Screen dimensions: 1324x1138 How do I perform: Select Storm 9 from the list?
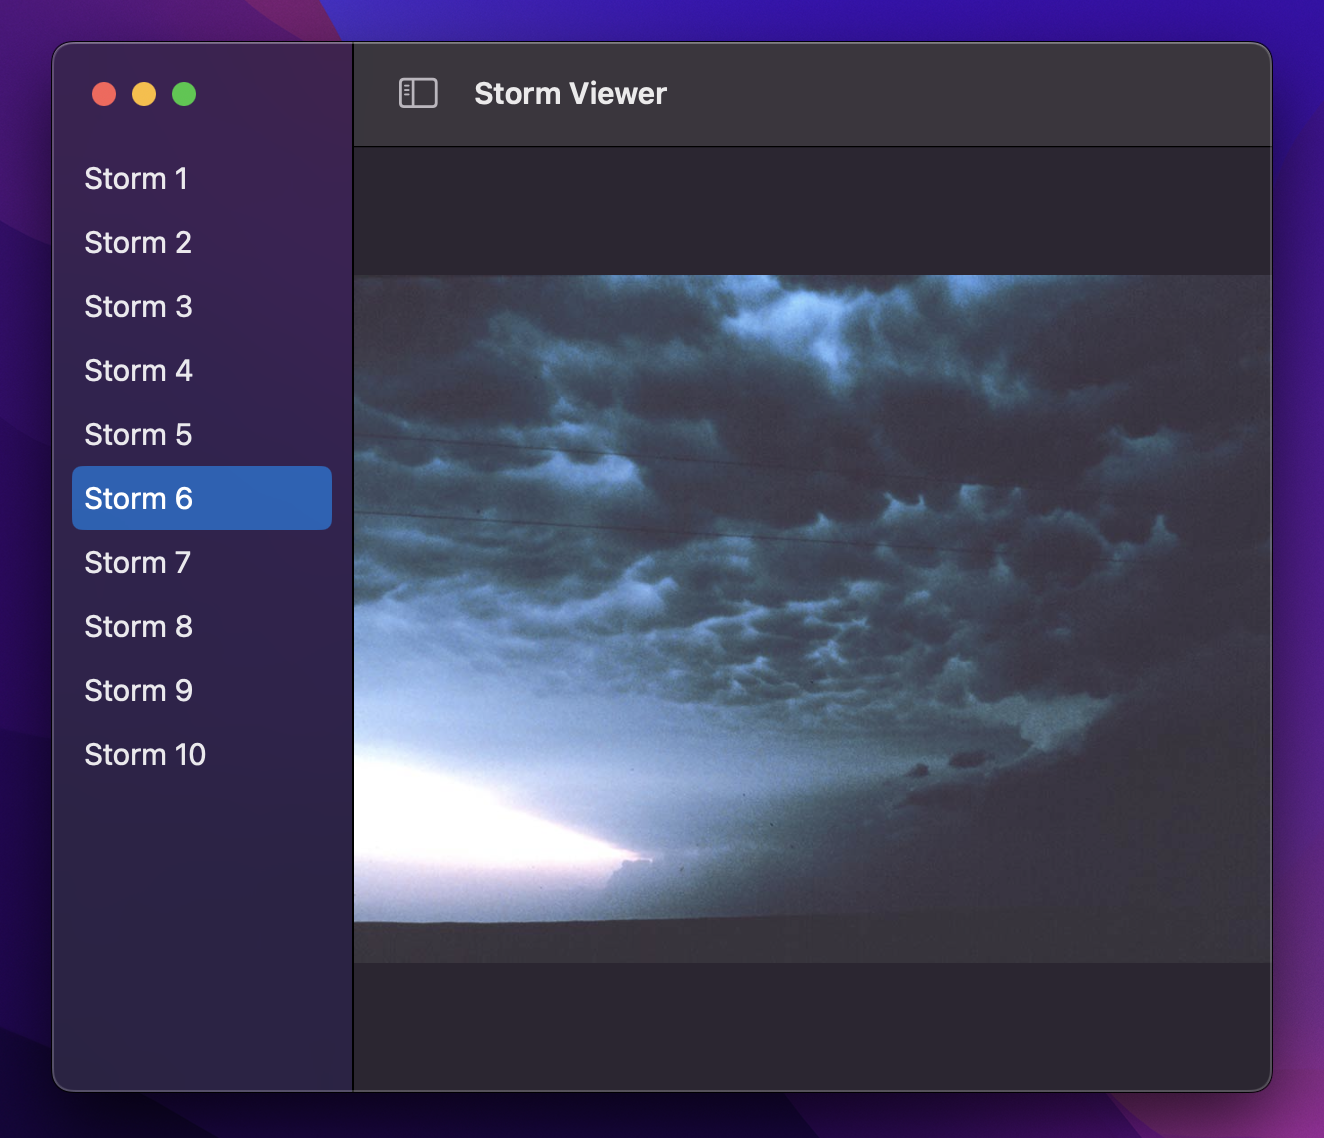pos(138,690)
